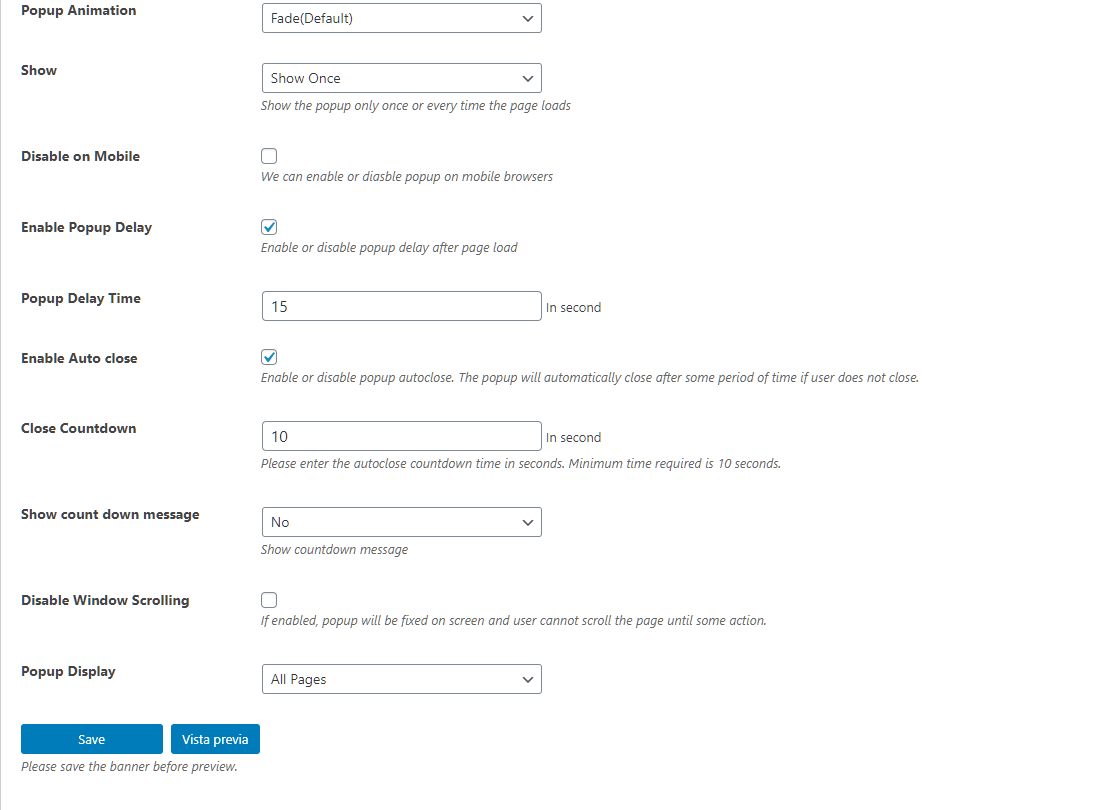Check the Disable Window Scrolling checkbox
The height and width of the screenshot is (810, 1110).
(x=269, y=600)
